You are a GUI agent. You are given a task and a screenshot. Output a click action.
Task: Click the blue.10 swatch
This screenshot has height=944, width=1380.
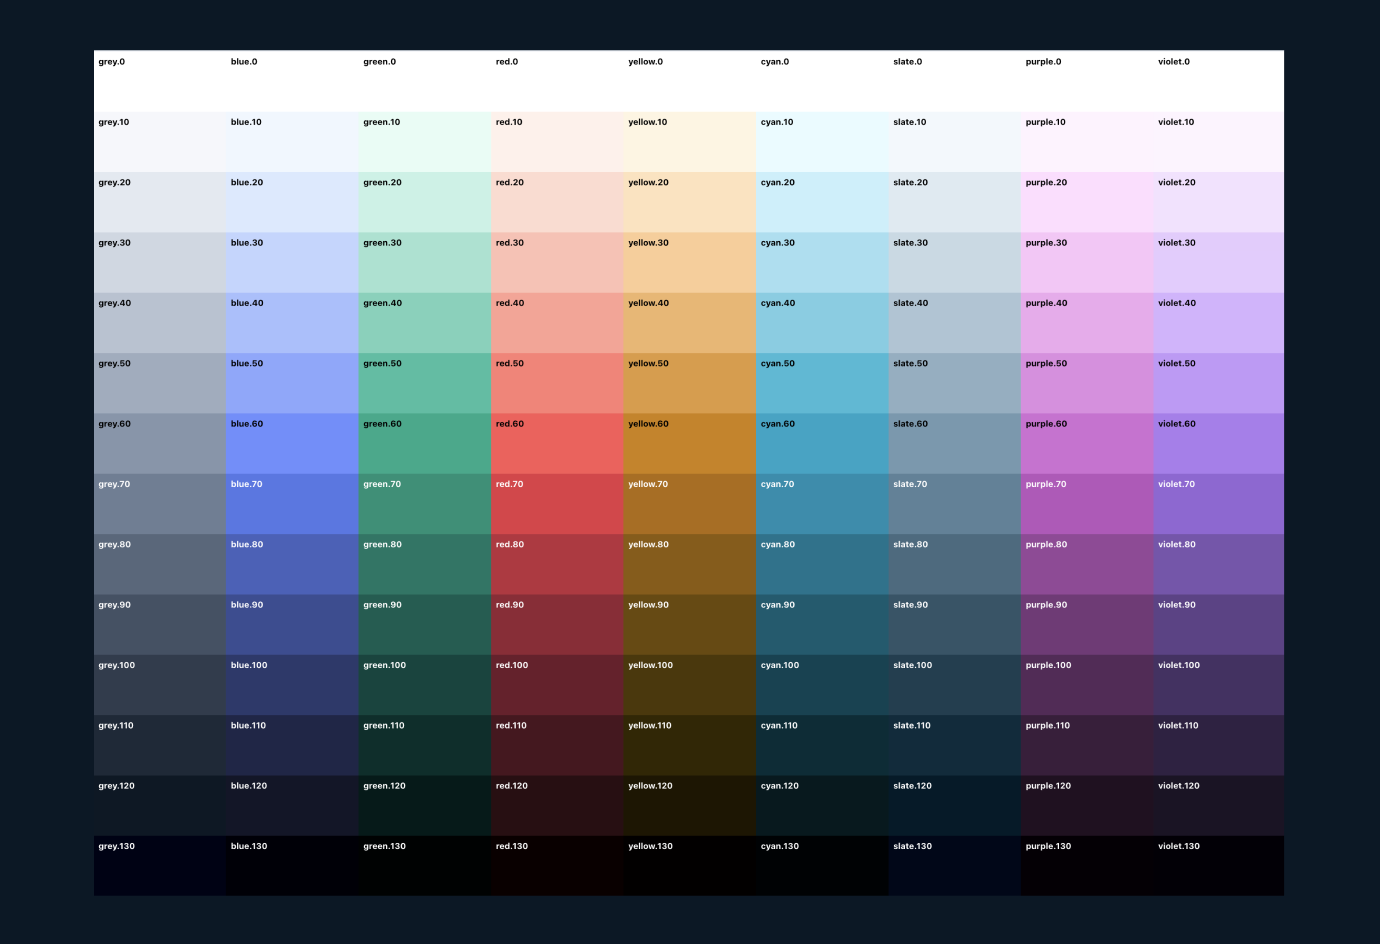292,142
